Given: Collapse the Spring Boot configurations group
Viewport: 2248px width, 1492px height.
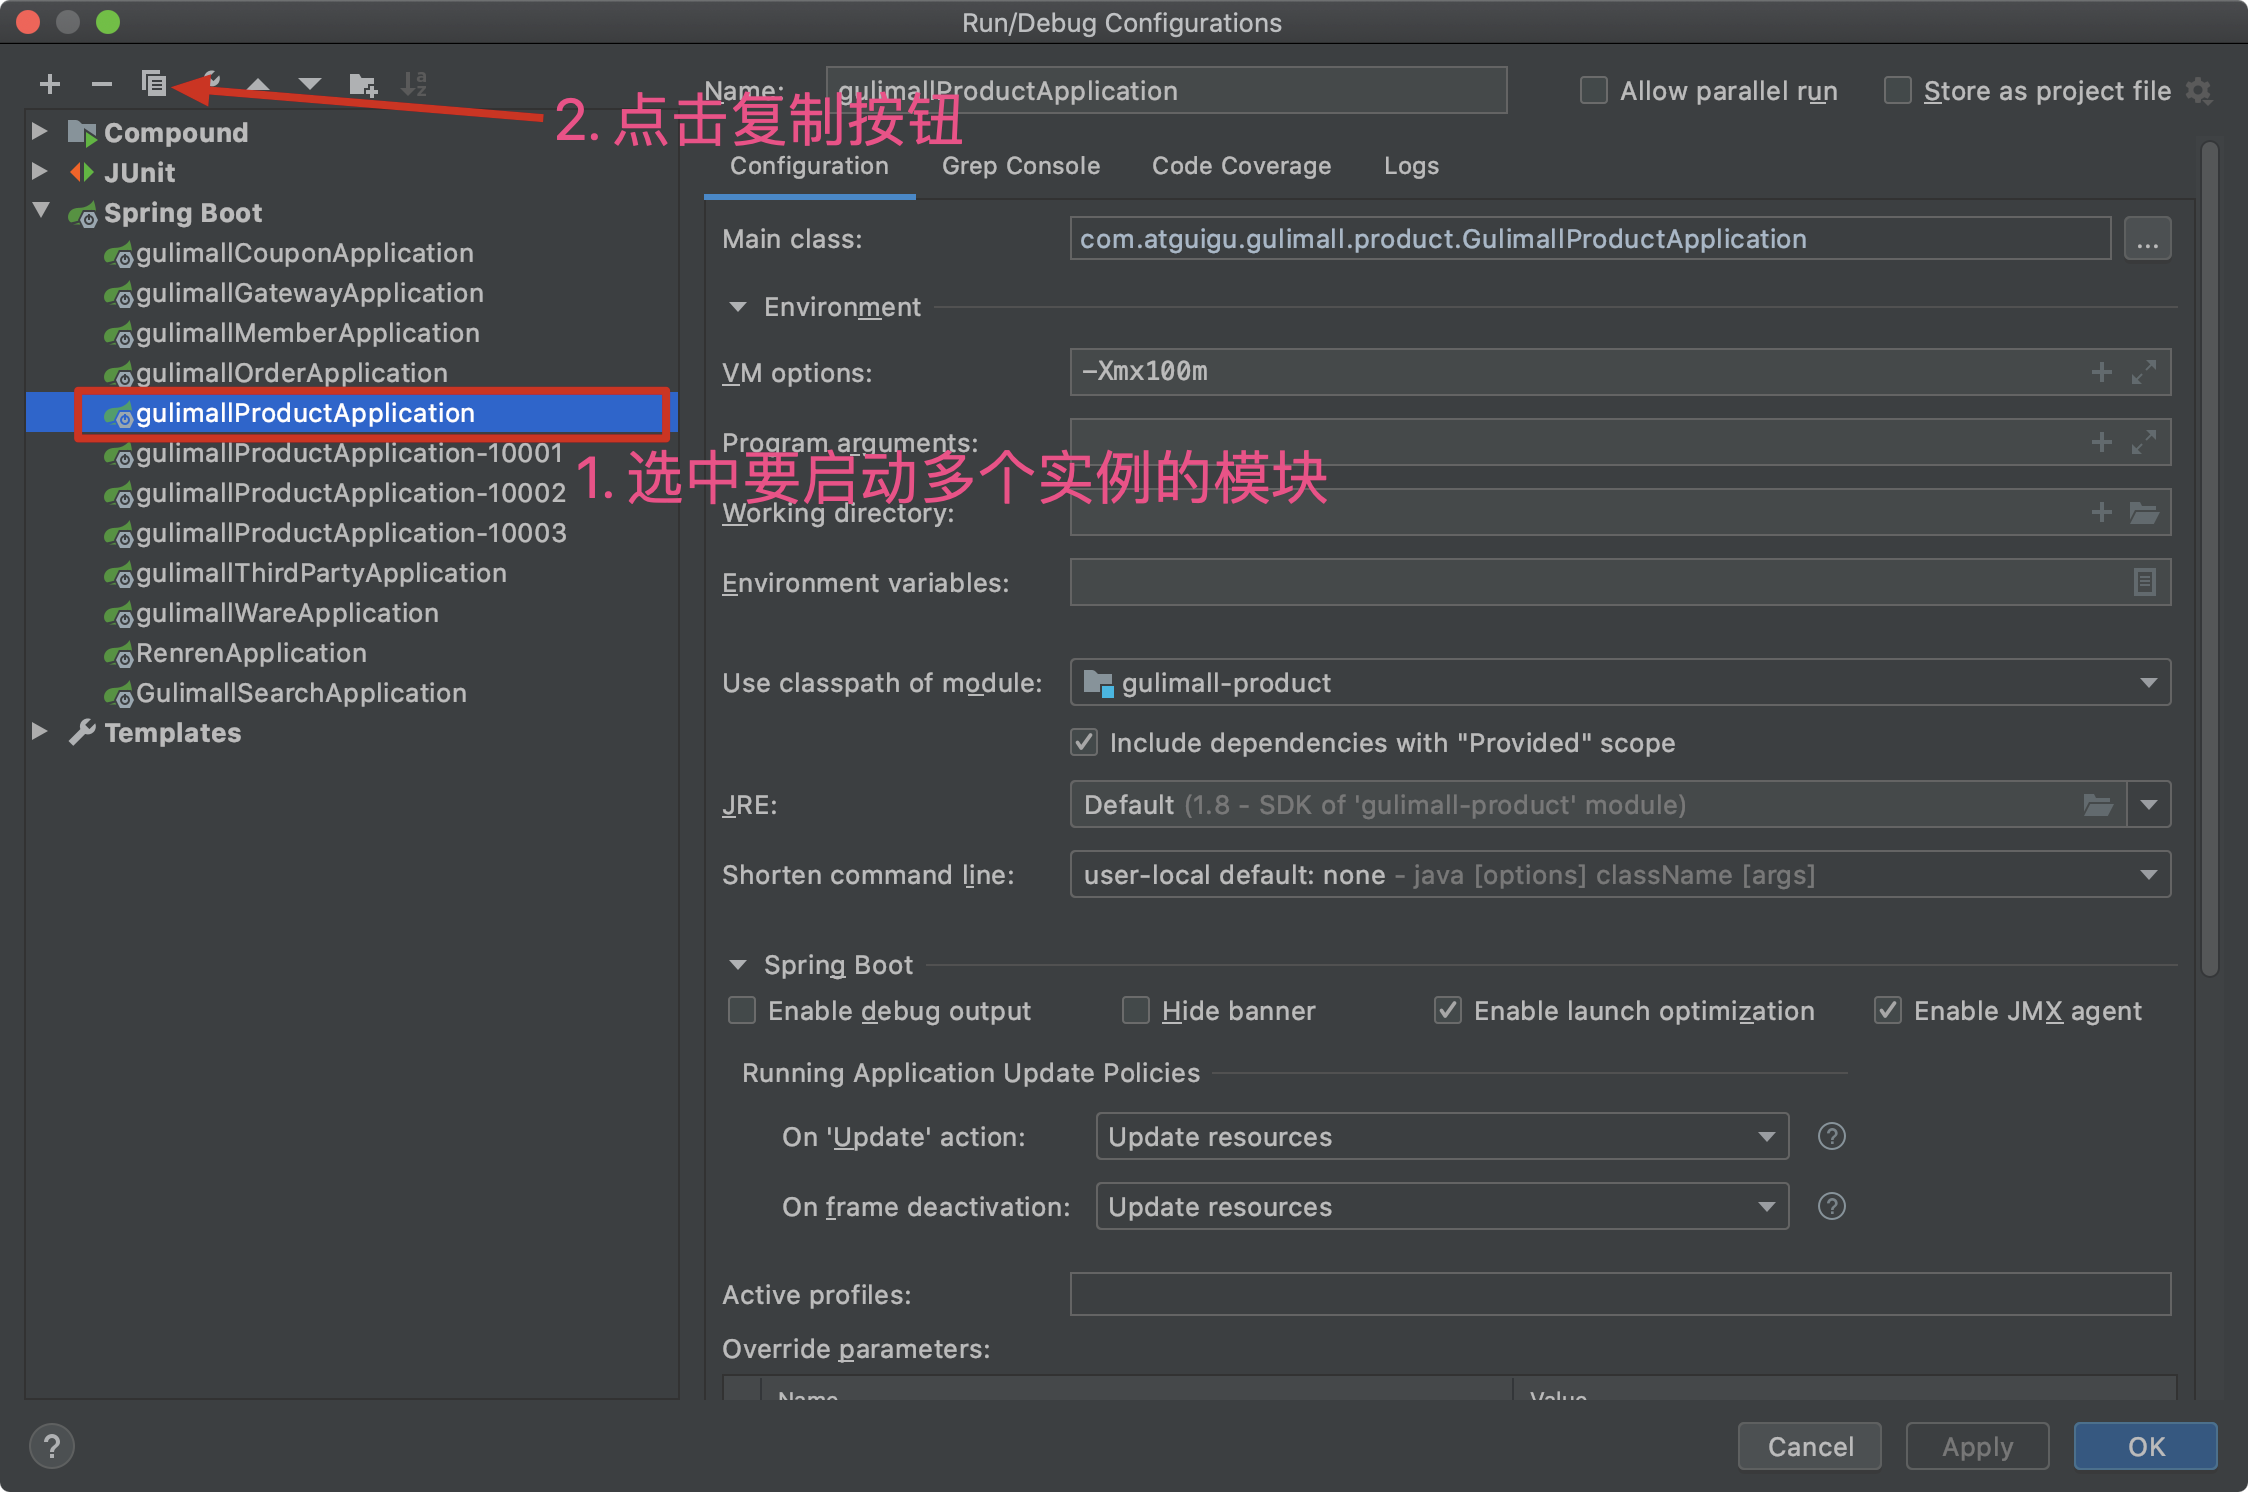Looking at the screenshot, I should 40,211.
